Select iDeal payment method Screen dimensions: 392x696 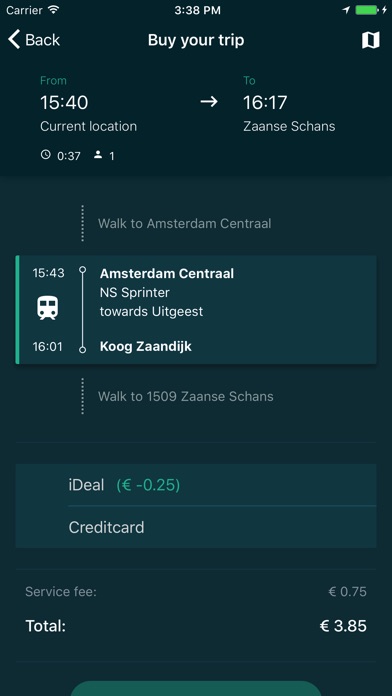pyautogui.click(x=196, y=485)
